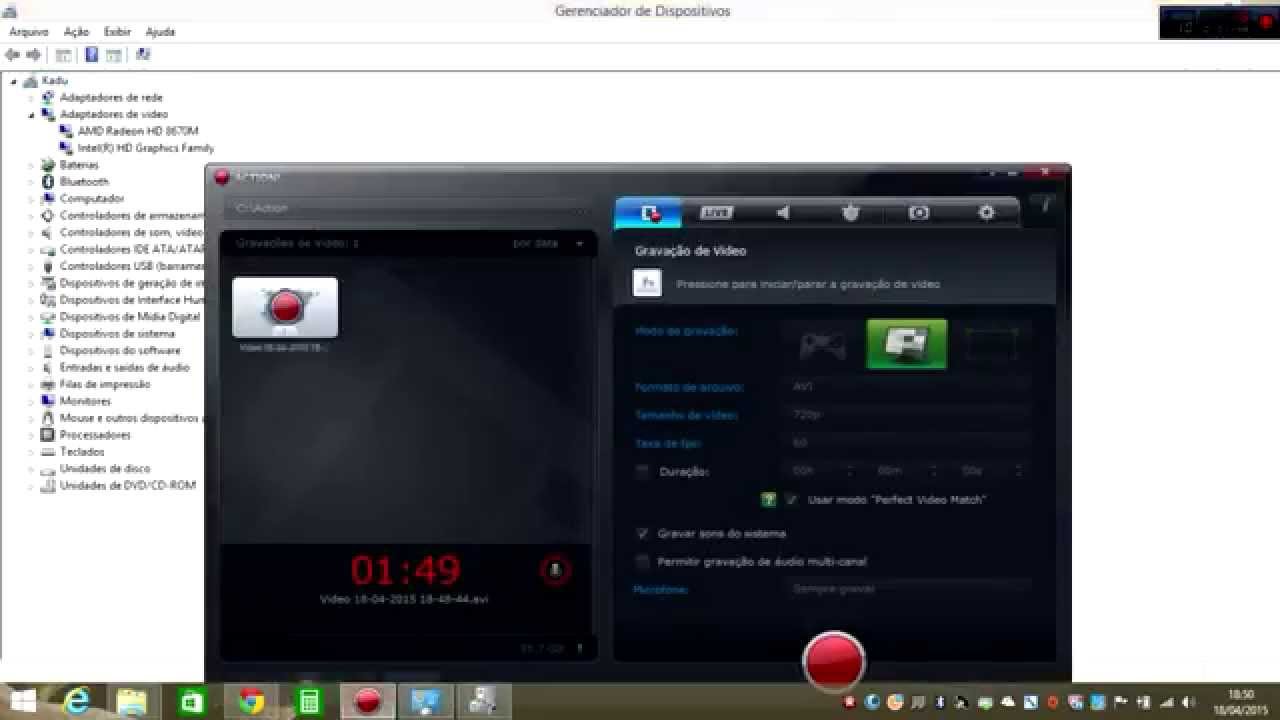Toggle 'Usar modo Perfect Video Match' checkbox
This screenshot has height=720, width=1280.
(x=791, y=499)
